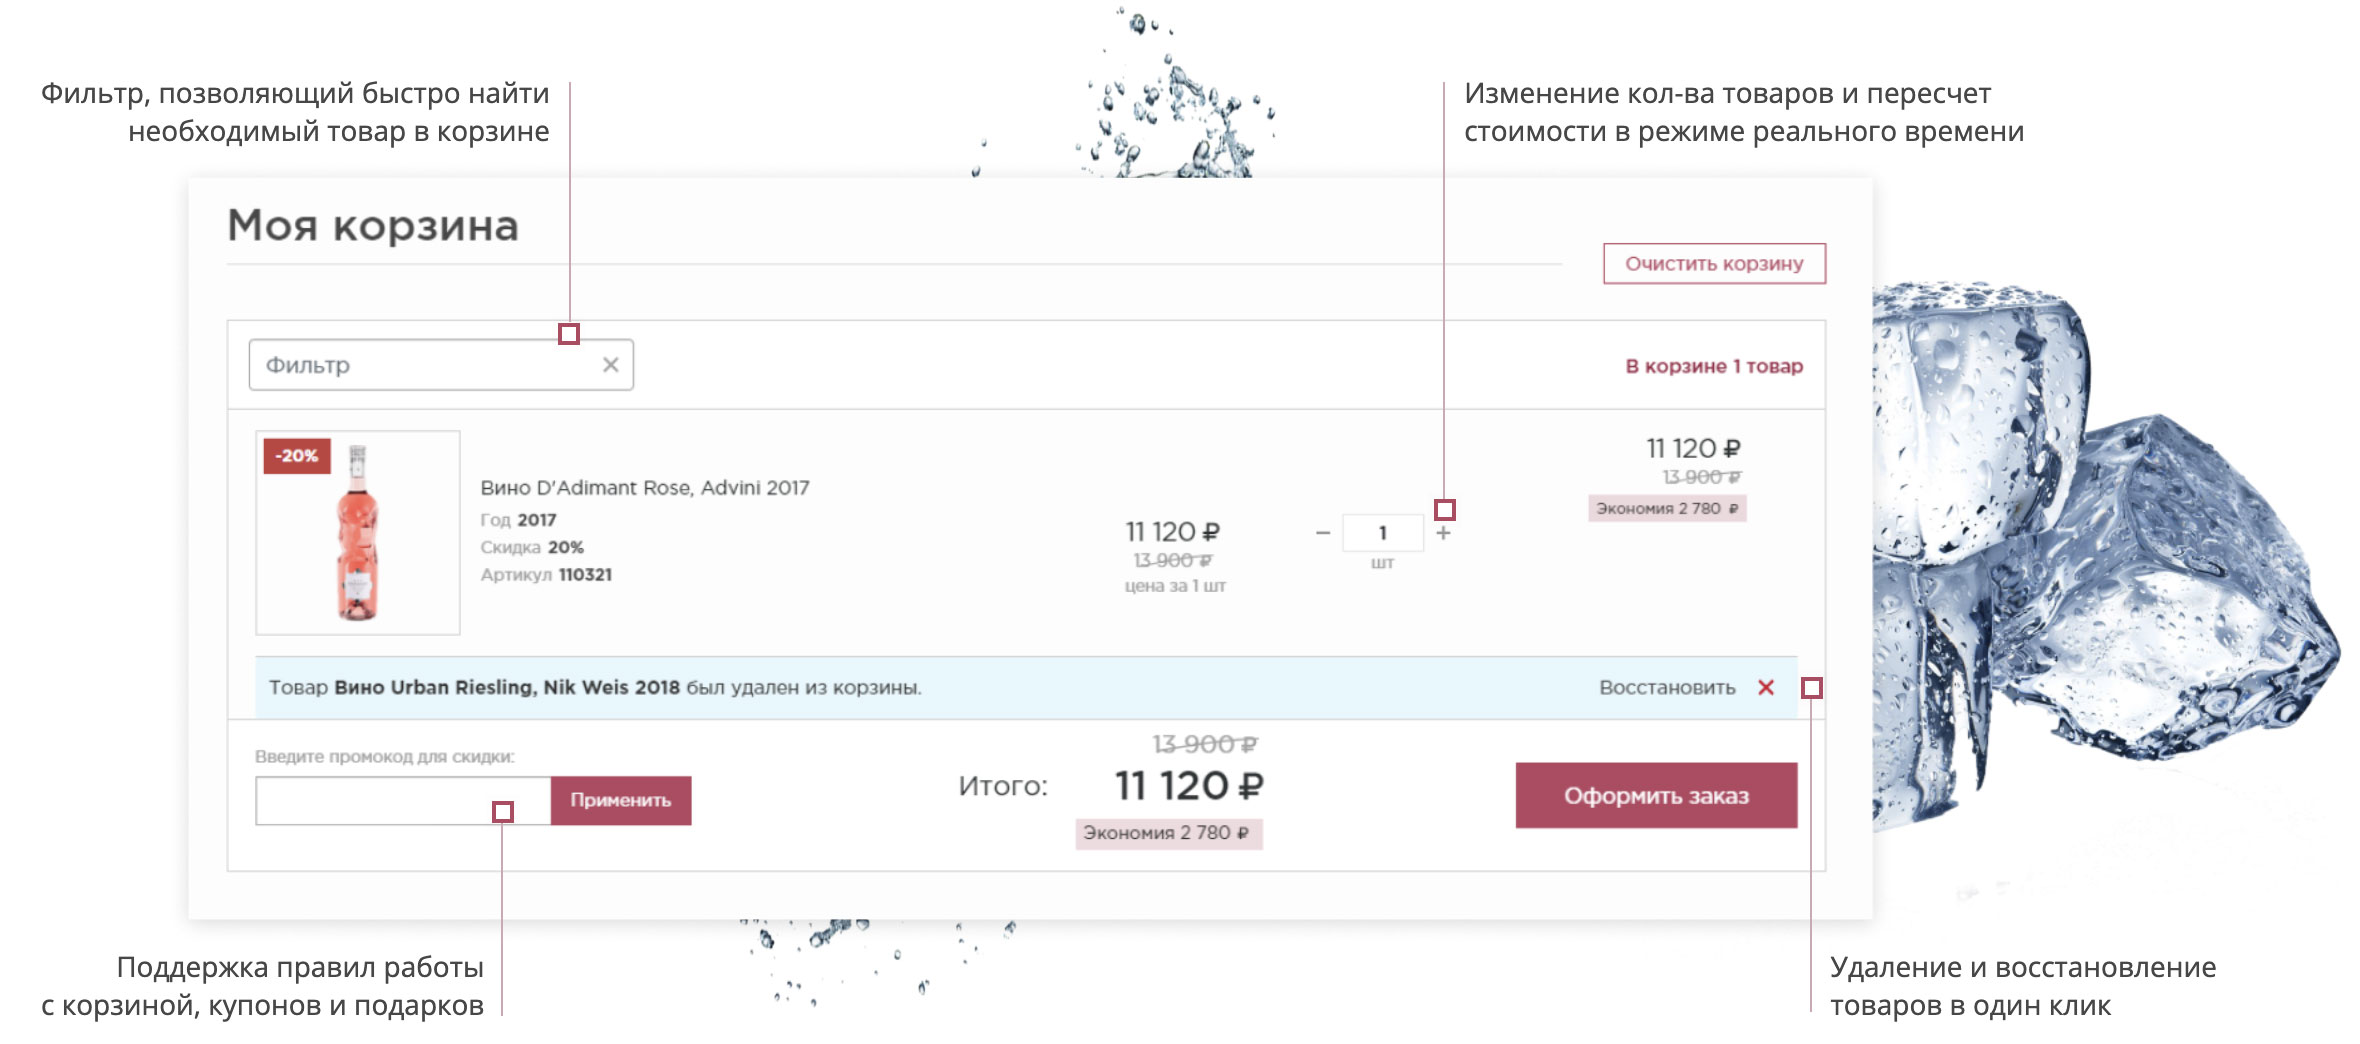This screenshot has width=2360, height=1044.
Task: Click the square marker above the plus button
Action: coord(1444,510)
